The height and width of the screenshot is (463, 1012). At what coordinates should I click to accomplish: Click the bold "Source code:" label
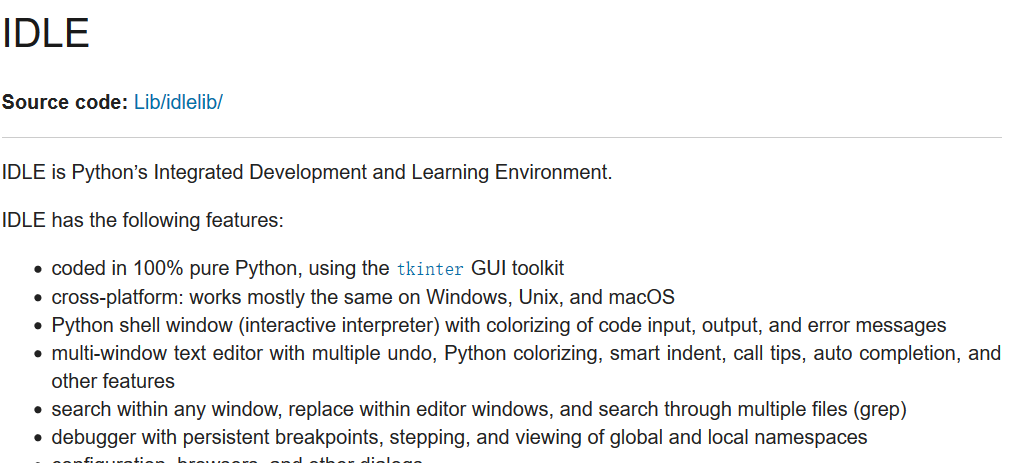(x=65, y=102)
